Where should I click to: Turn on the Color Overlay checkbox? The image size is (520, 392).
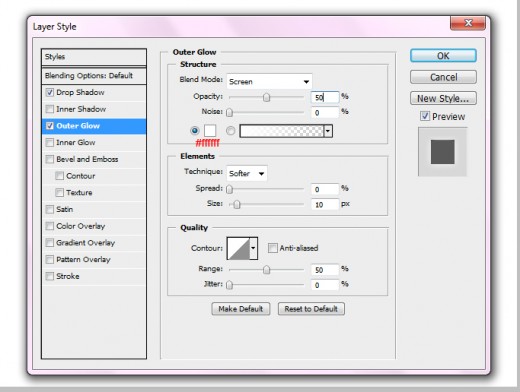50,226
